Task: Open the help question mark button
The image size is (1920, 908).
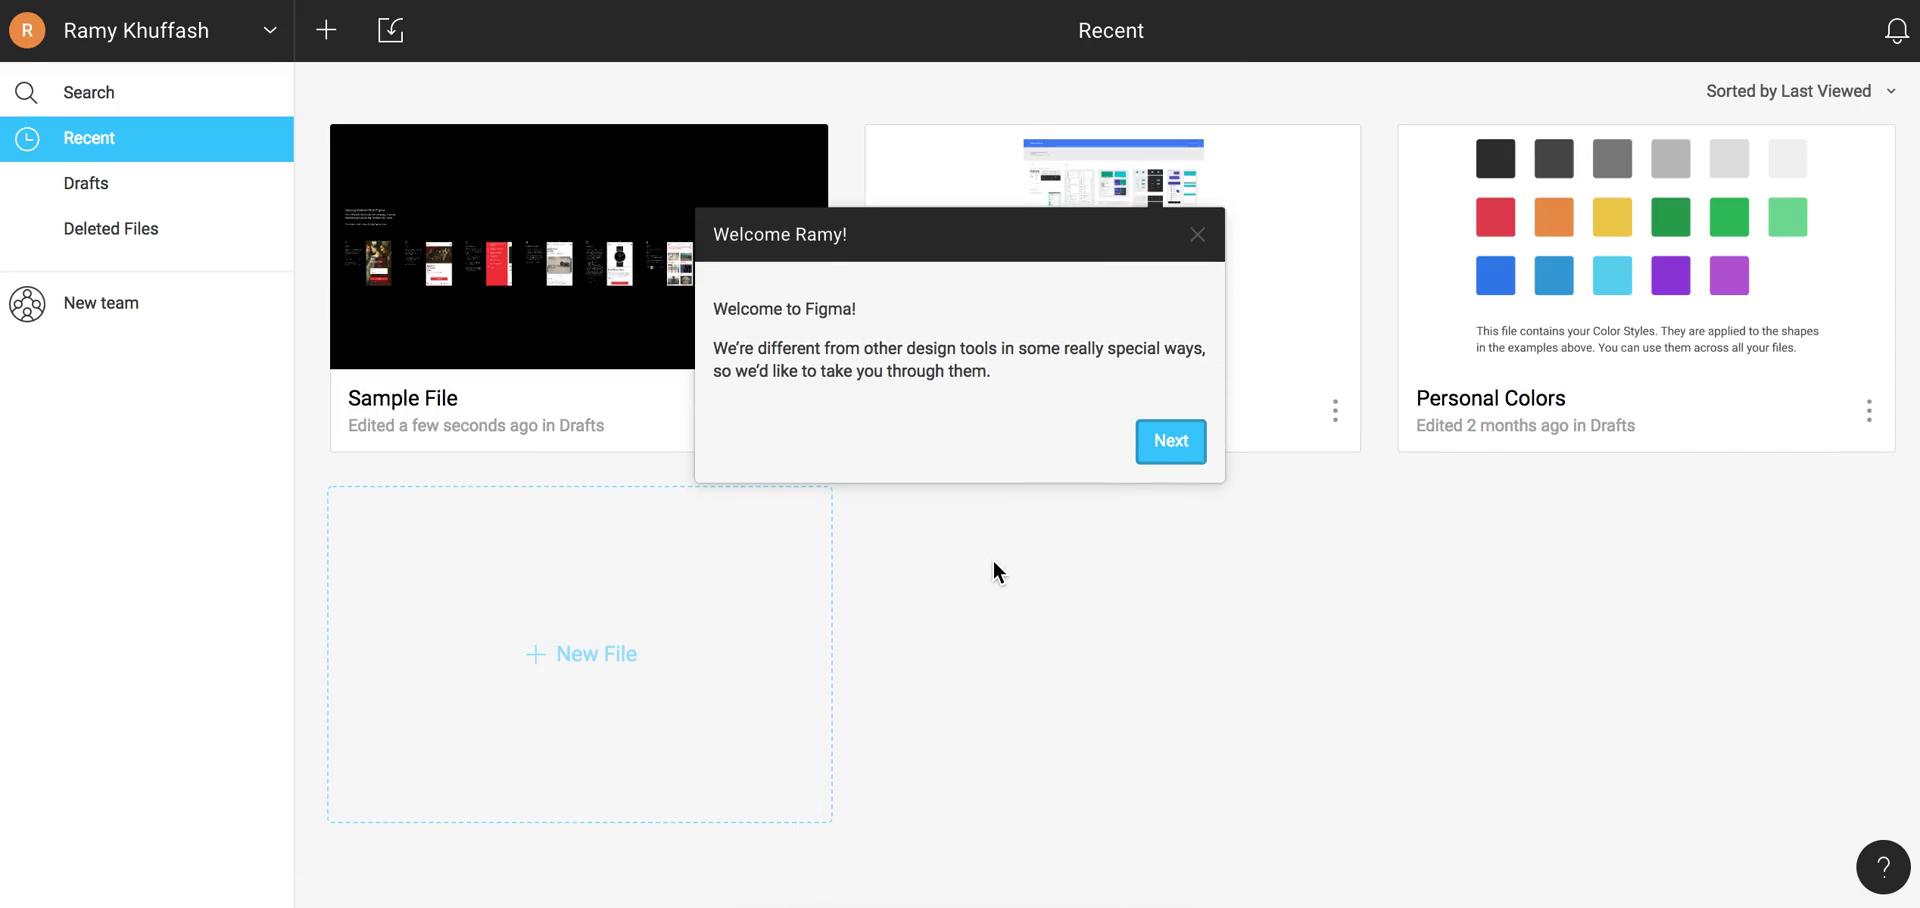Action: pos(1882,866)
